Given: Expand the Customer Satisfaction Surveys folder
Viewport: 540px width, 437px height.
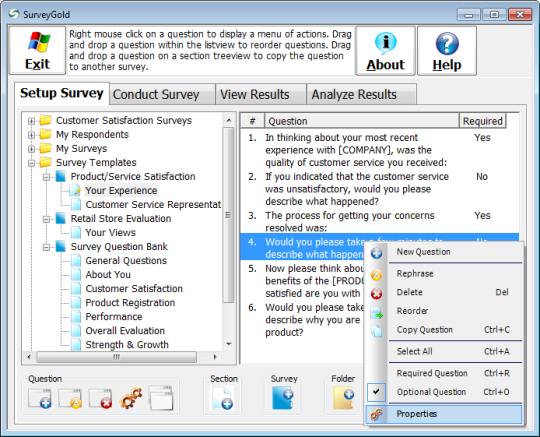Looking at the screenshot, I should 31,121.
